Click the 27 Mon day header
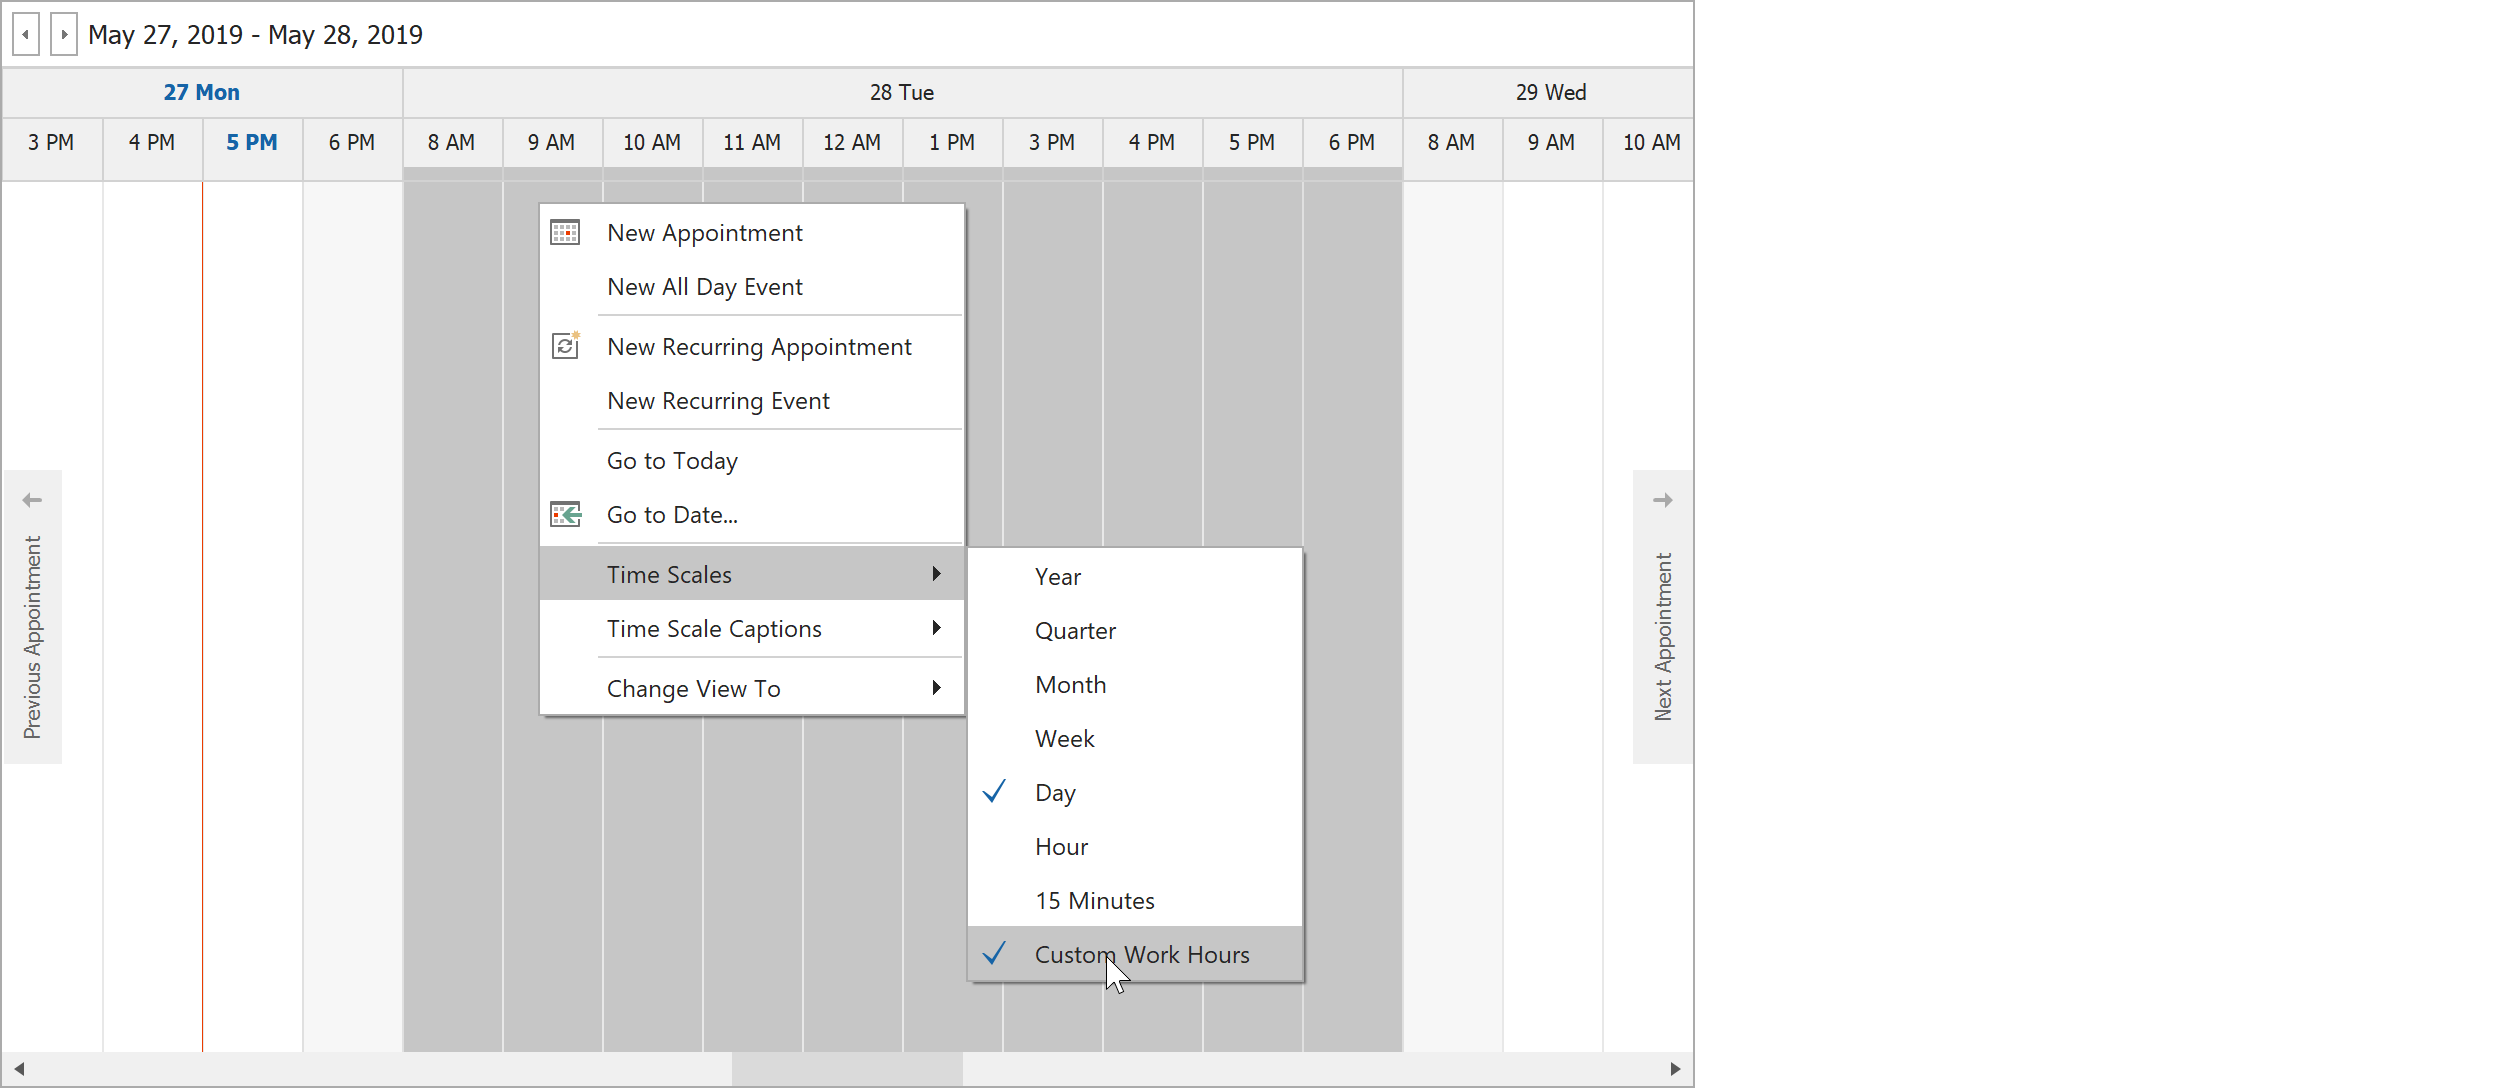 click(x=202, y=92)
